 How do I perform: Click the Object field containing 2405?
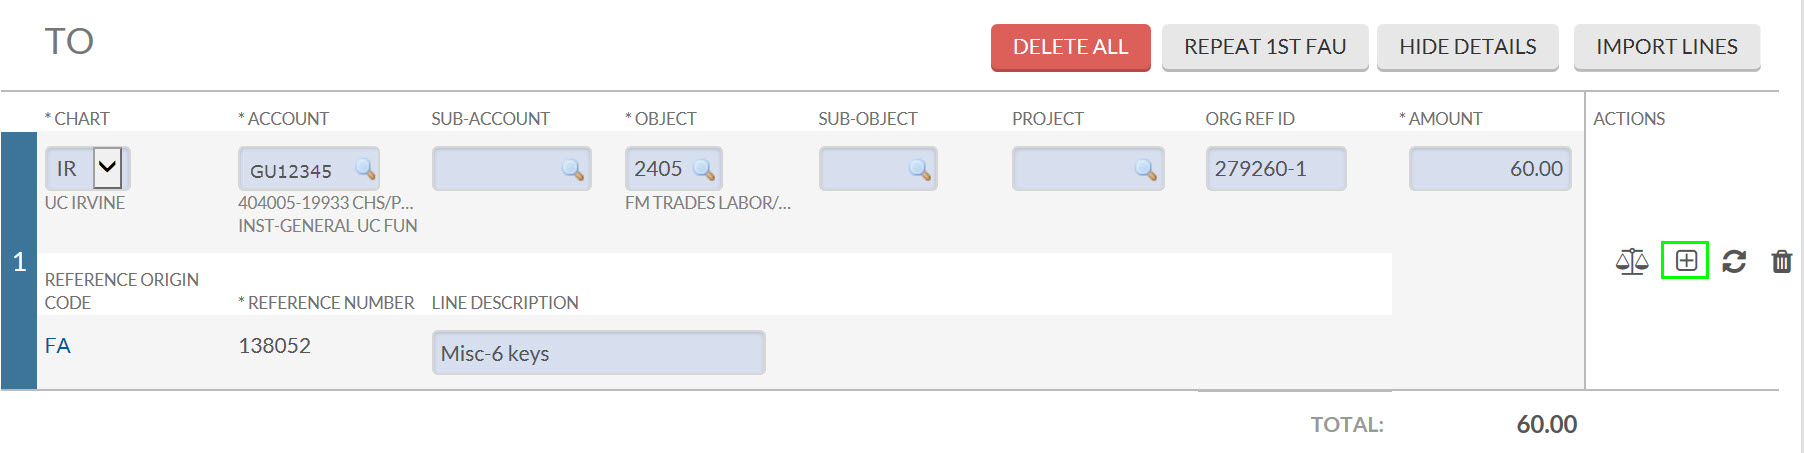pyautogui.click(x=673, y=169)
